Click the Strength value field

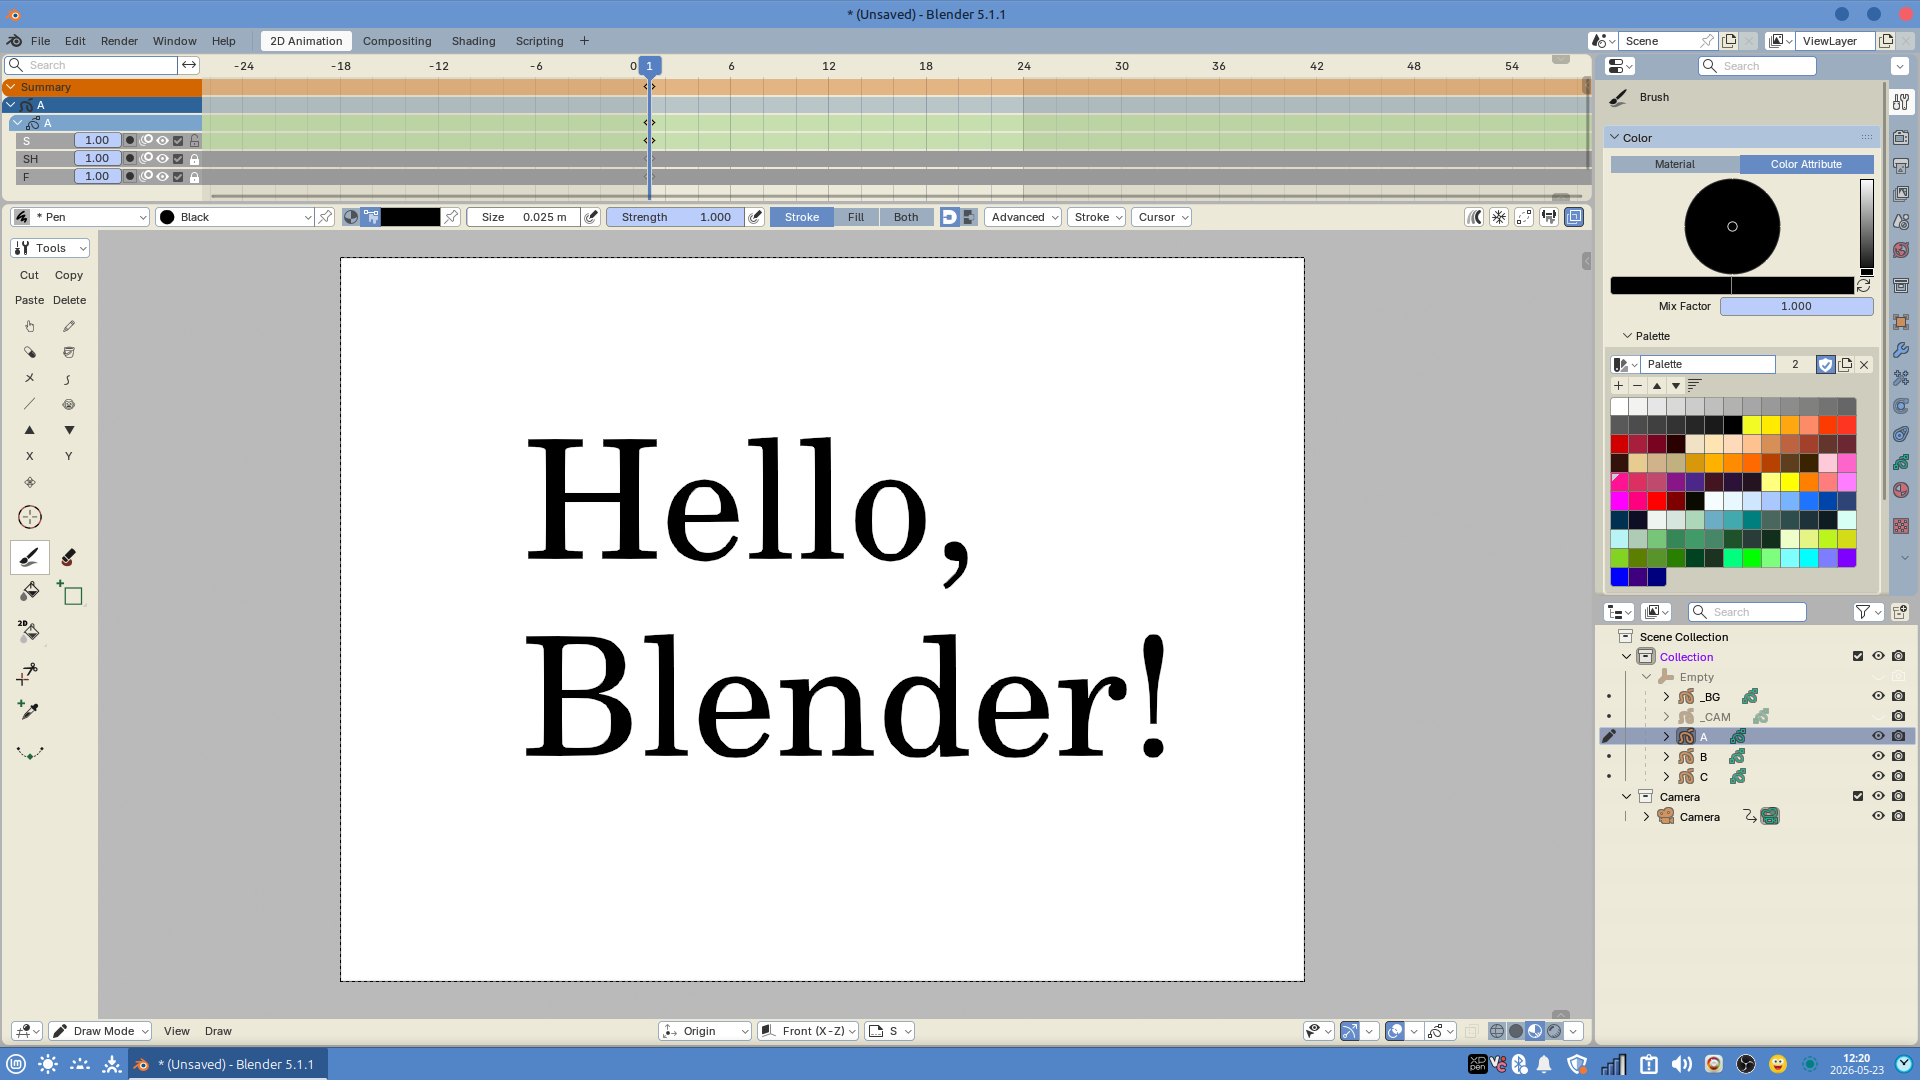pos(675,217)
